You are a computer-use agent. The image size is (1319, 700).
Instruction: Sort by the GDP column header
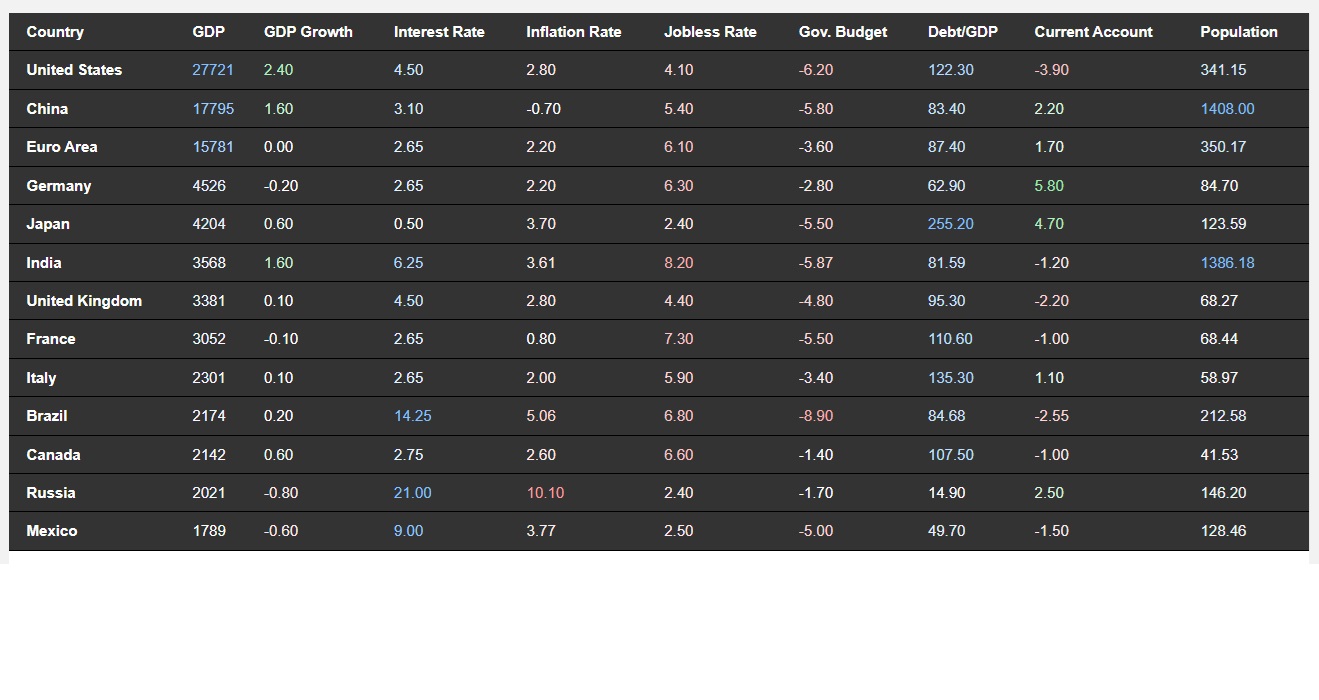(209, 32)
